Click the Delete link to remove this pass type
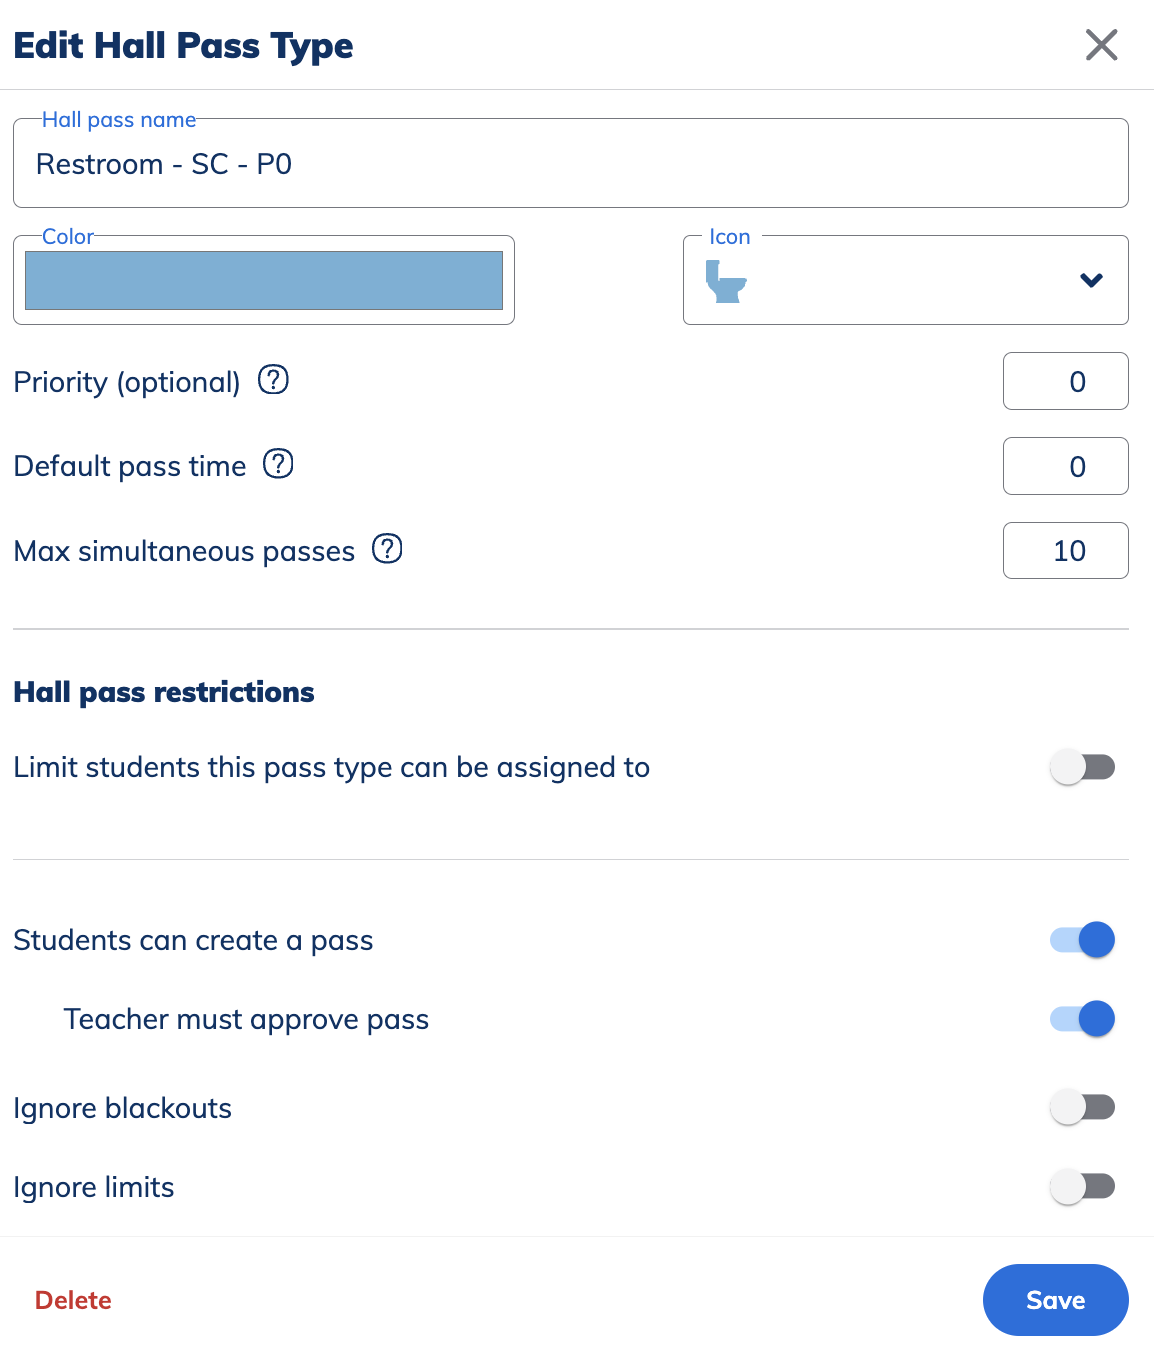1154x1348 pixels. point(72,1300)
